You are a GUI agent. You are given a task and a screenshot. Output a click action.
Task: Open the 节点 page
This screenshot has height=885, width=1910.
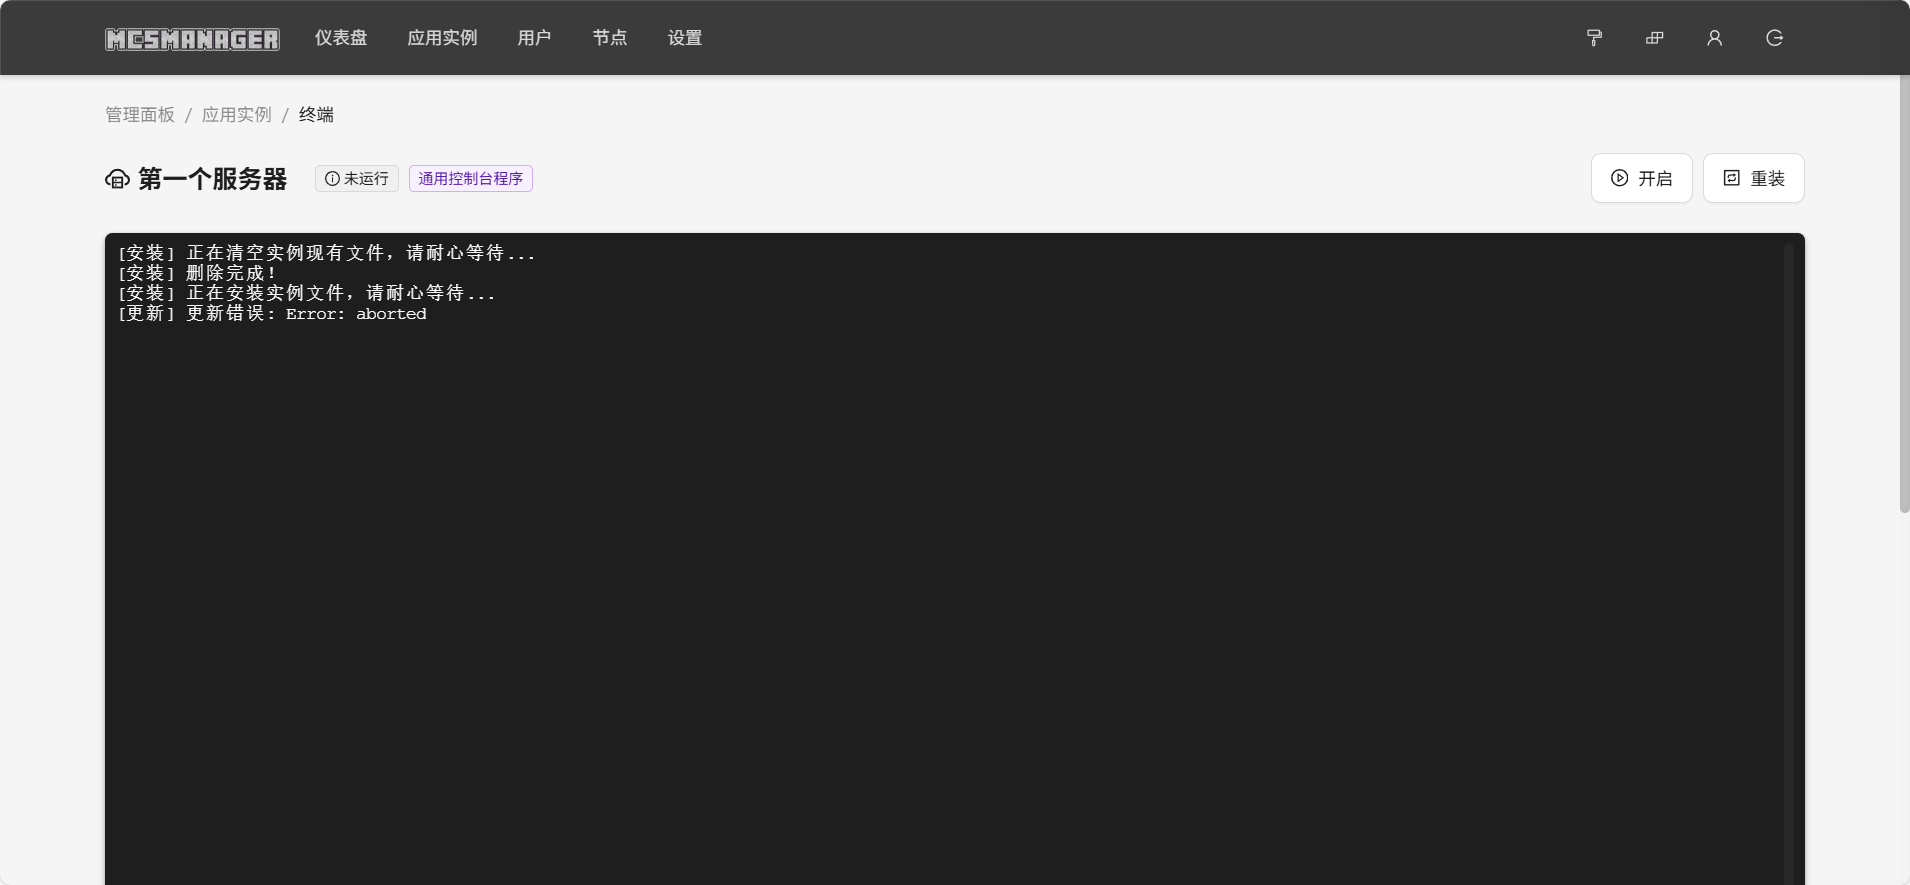(609, 38)
